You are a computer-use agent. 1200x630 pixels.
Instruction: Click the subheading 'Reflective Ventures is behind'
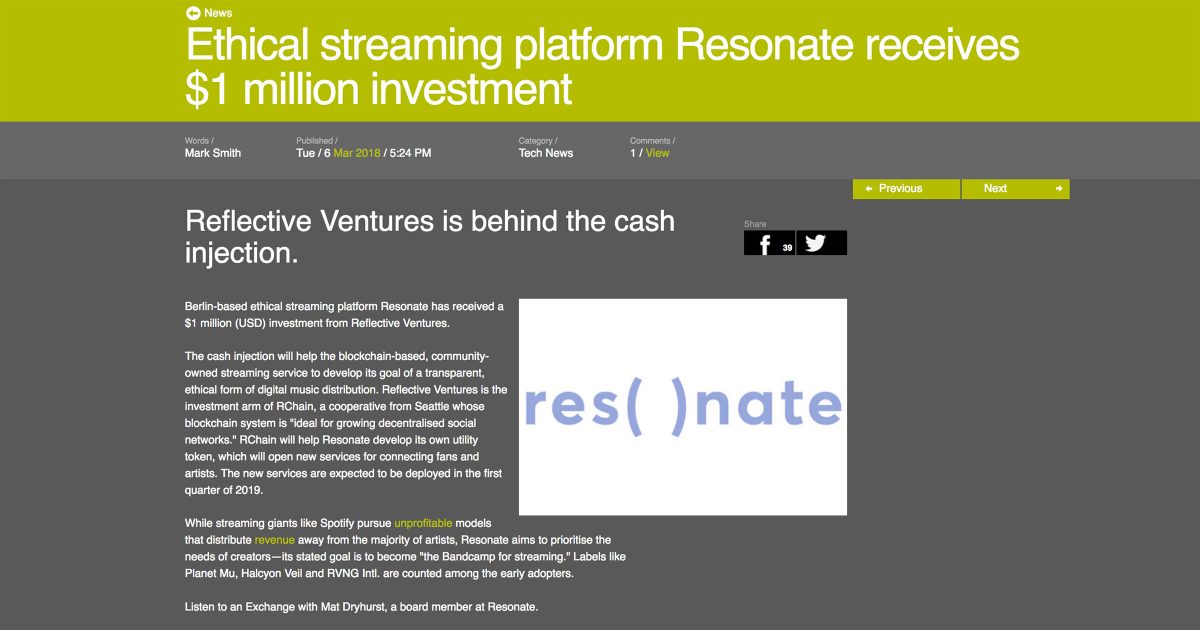(430, 236)
